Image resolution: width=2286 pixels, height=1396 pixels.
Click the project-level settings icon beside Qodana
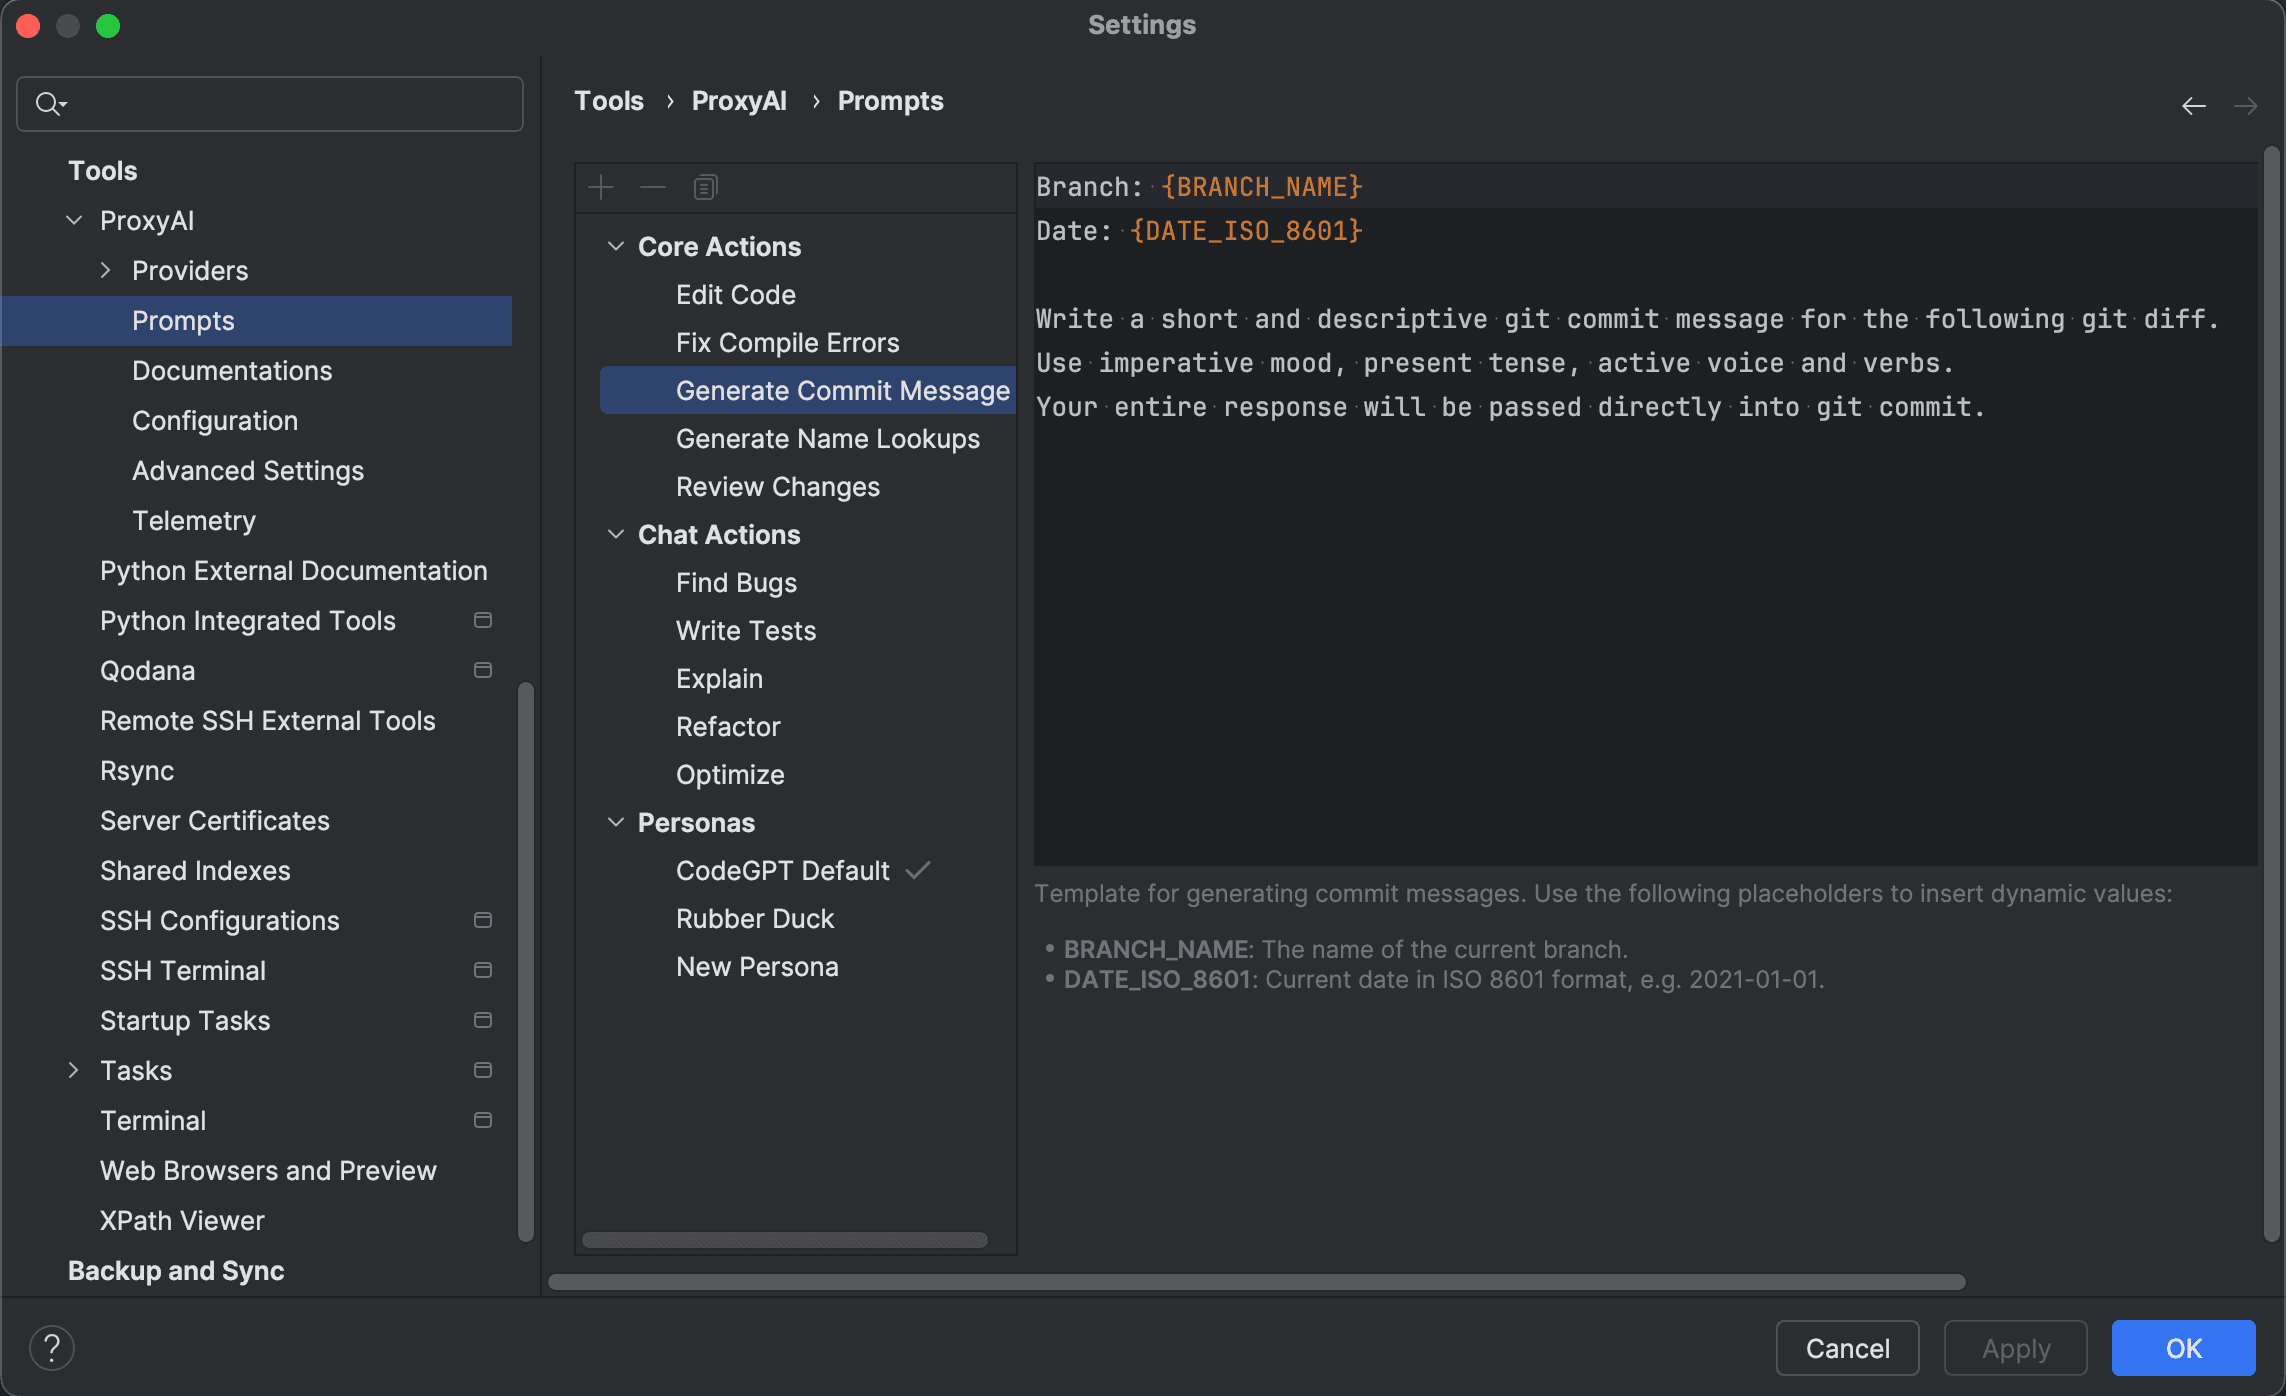483,670
